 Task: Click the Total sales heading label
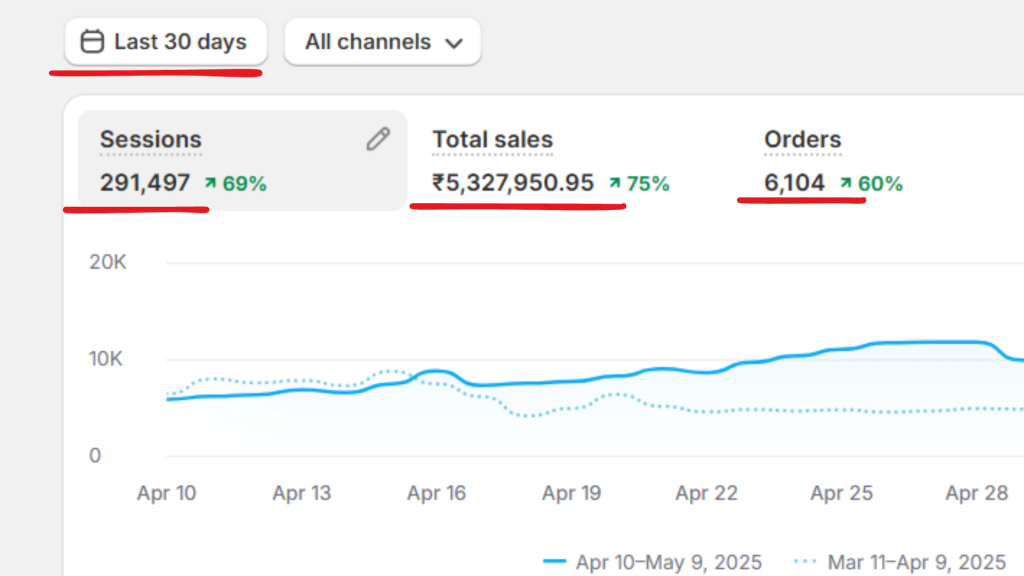493,140
